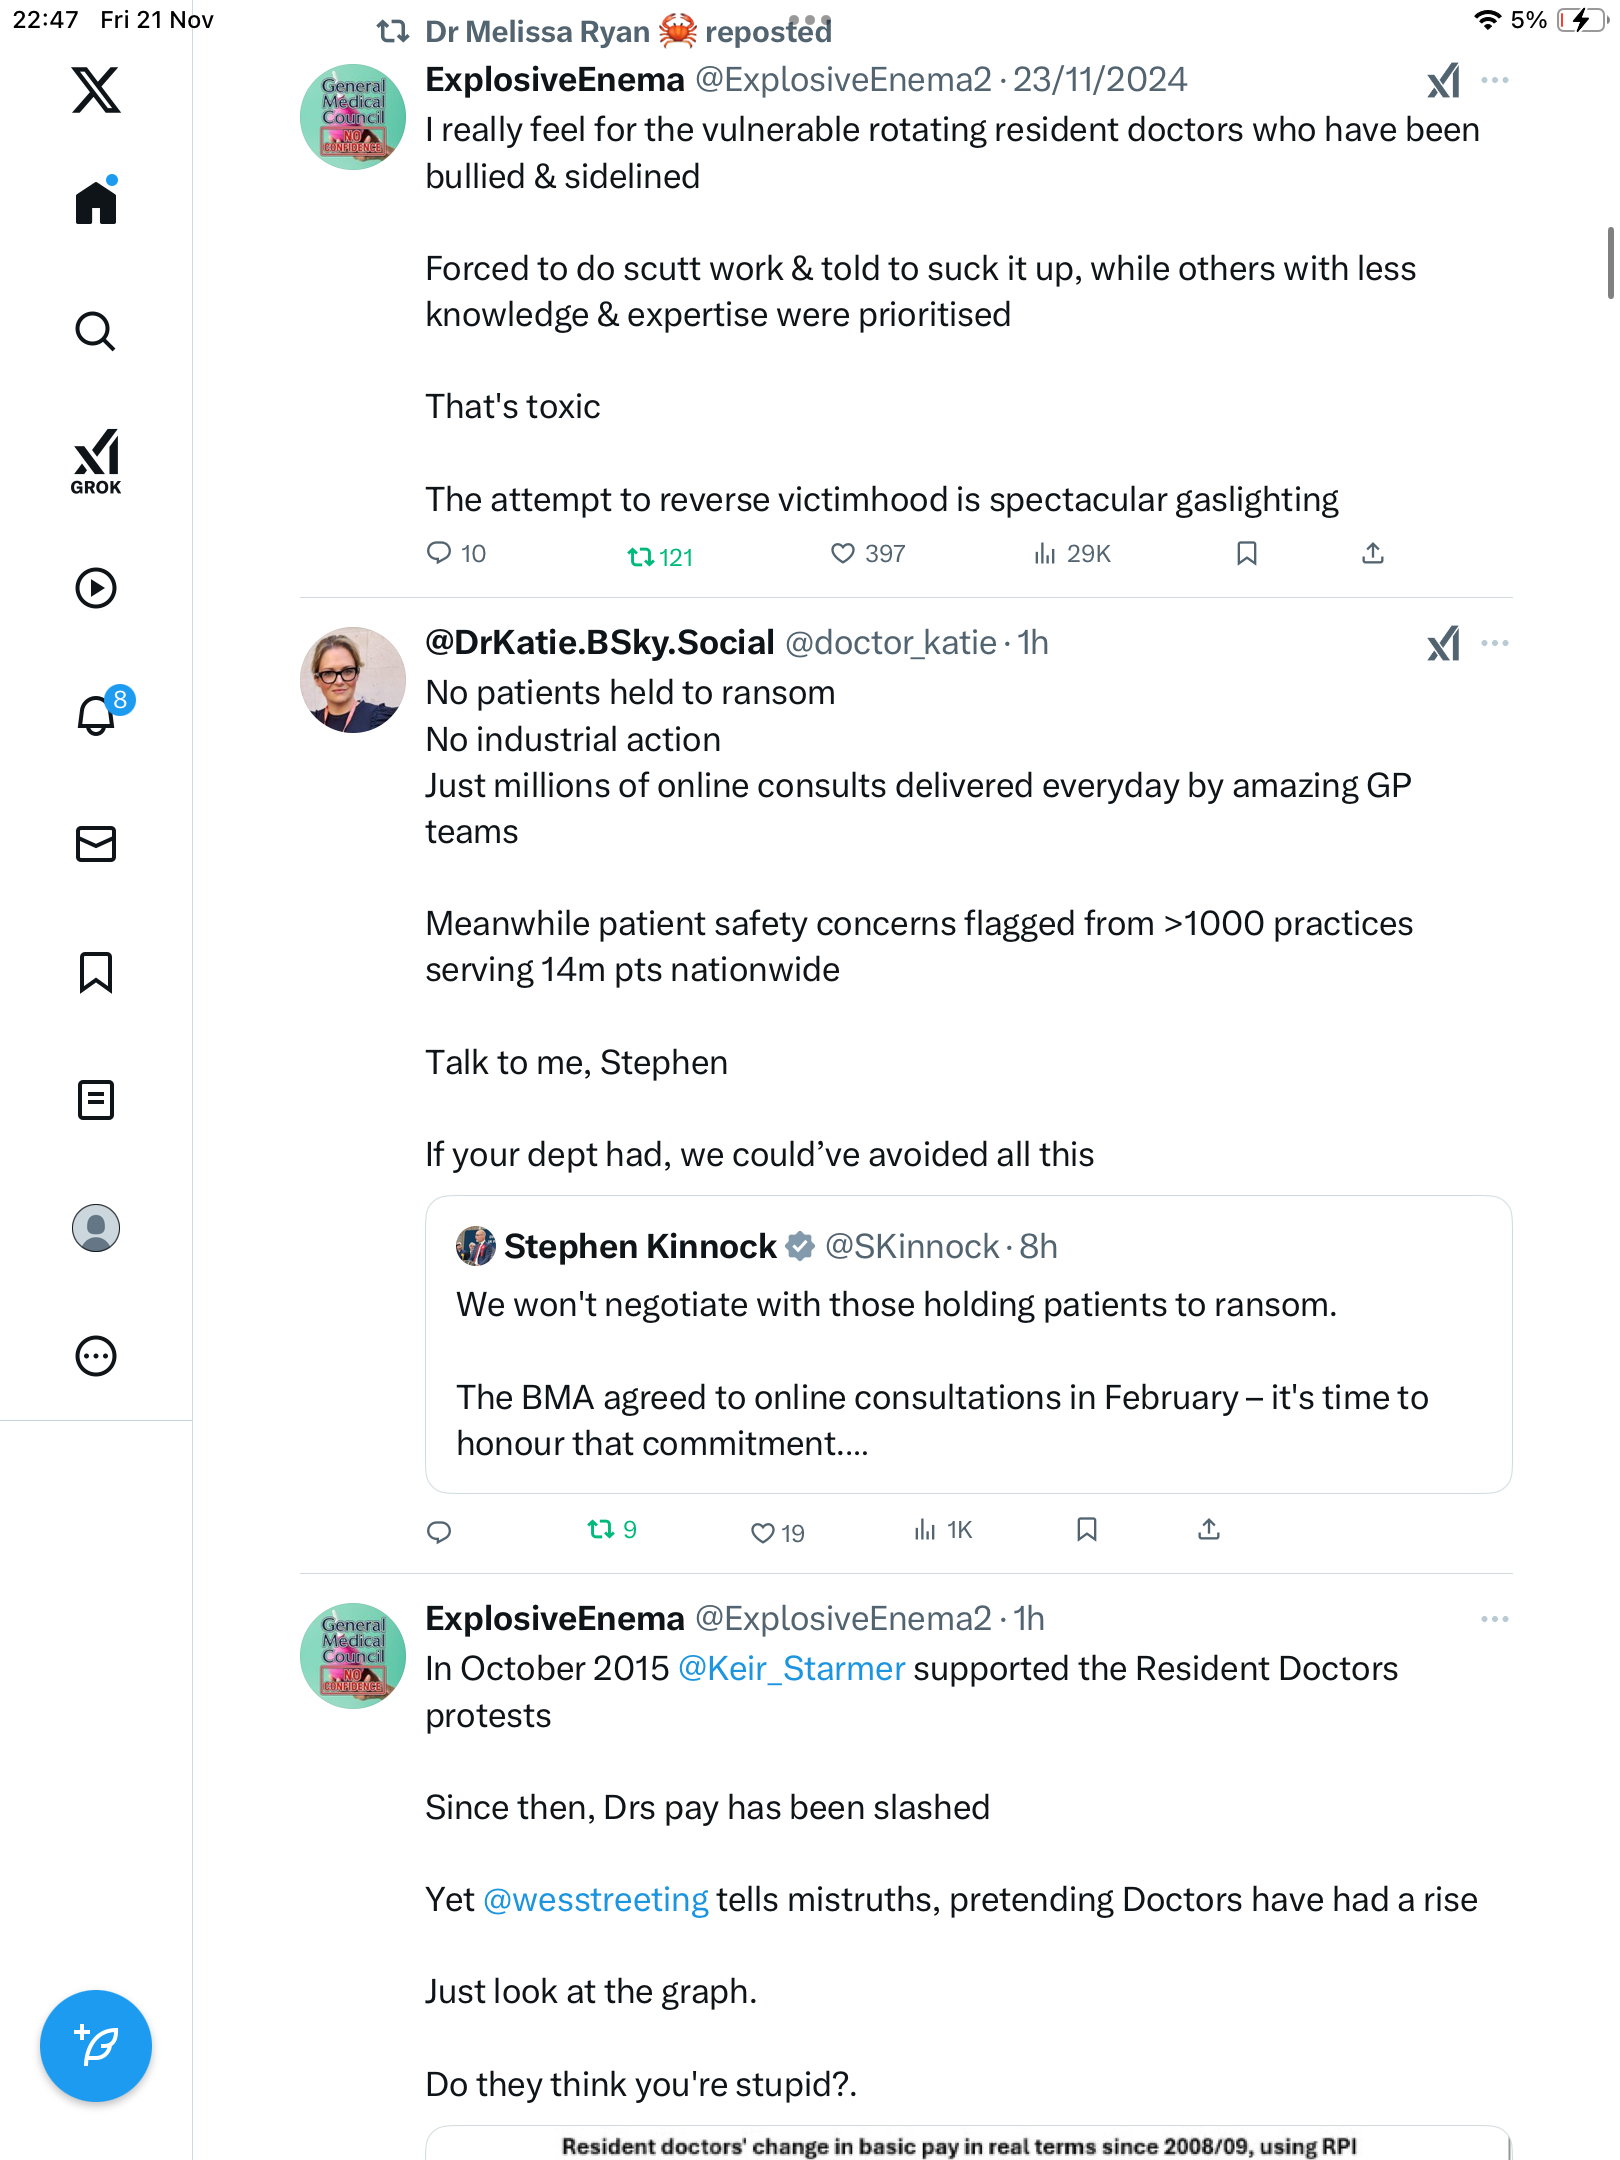The width and height of the screenshot is (1620, 2160).
Task: Like the DrKatie post with 19 likes
Action: 763,1532
